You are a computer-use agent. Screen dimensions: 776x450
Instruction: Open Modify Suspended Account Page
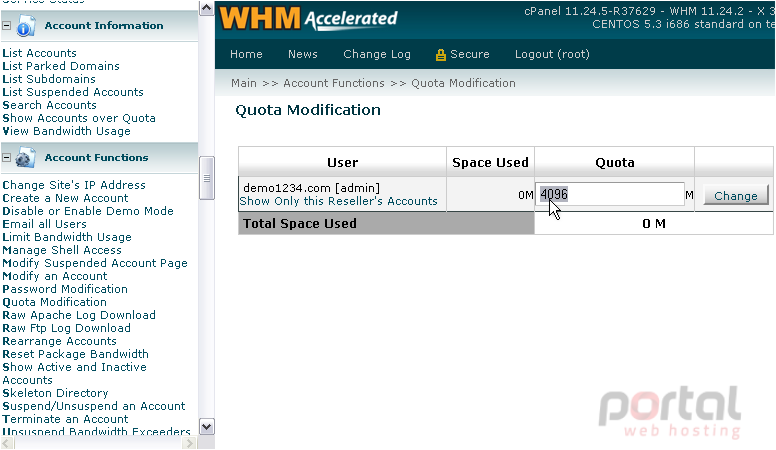pos(95,263)
